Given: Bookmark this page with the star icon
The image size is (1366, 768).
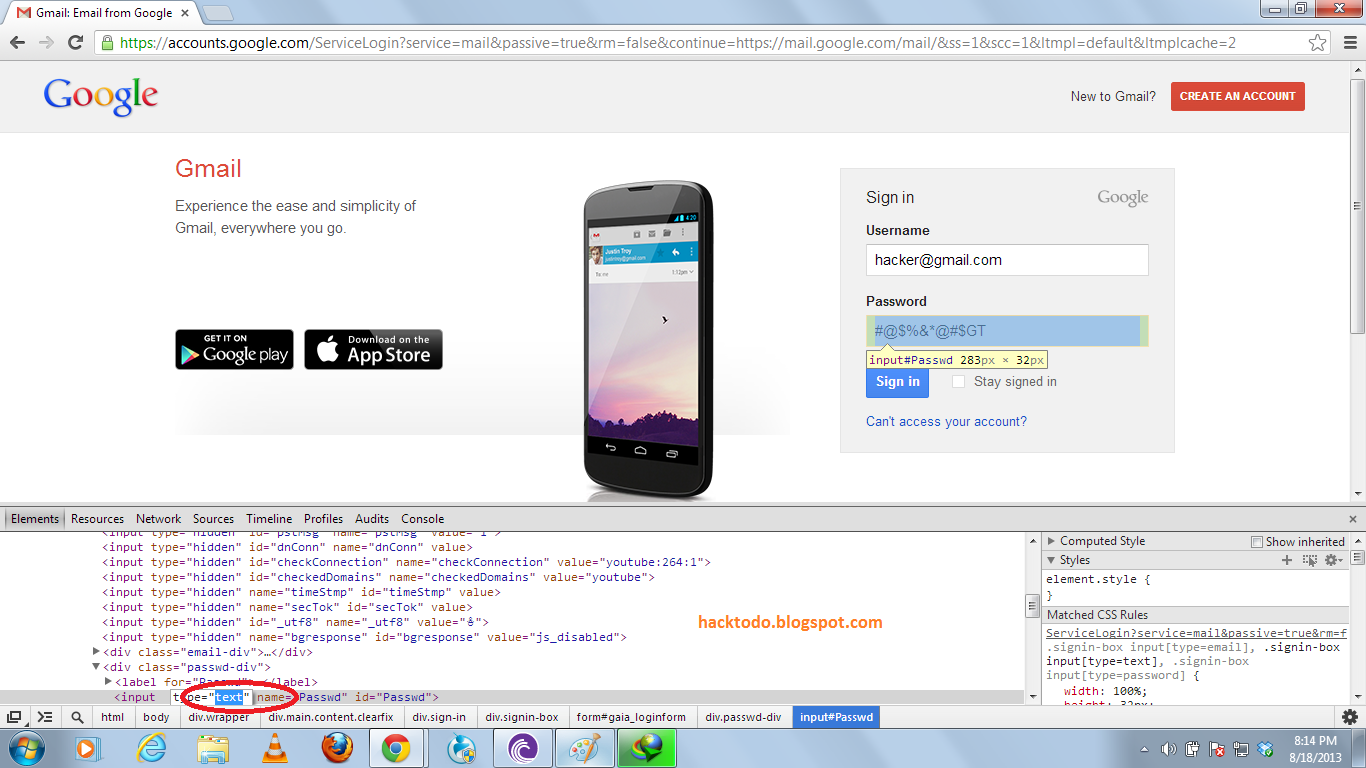Looking at the screenshot, I should [1318, 43].
